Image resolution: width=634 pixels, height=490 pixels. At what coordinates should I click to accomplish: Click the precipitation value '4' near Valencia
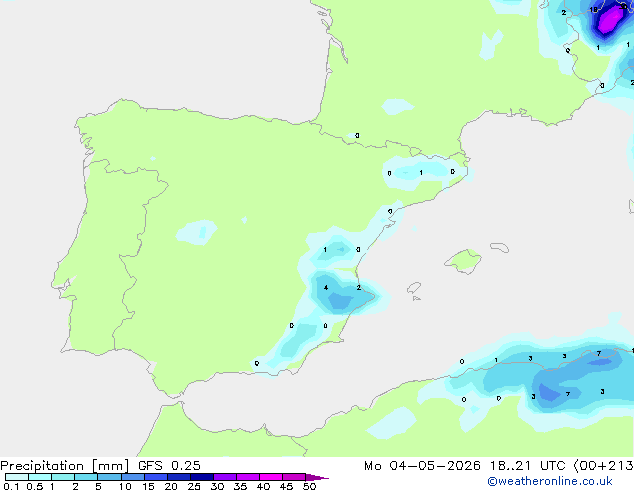[x=326, y=288]
